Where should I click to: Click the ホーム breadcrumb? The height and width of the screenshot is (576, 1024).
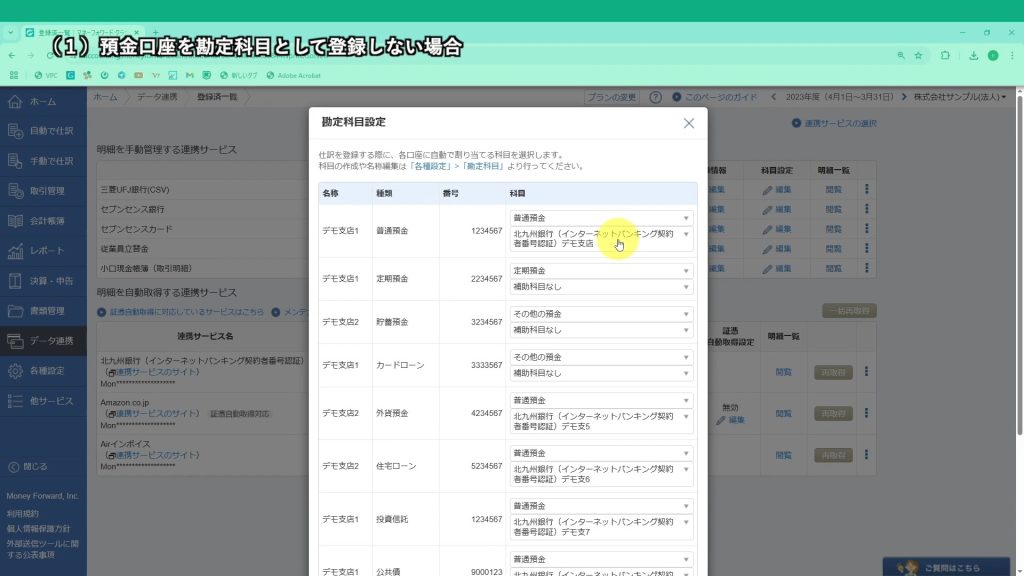tap(105, 97)
